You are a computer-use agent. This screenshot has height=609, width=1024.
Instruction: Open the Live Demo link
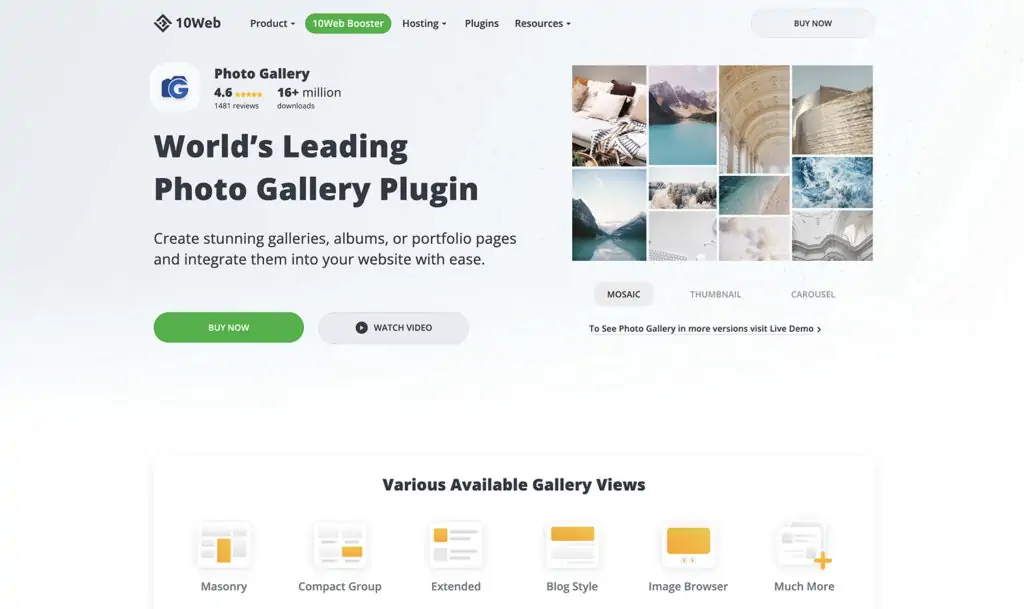coord(705,328)
